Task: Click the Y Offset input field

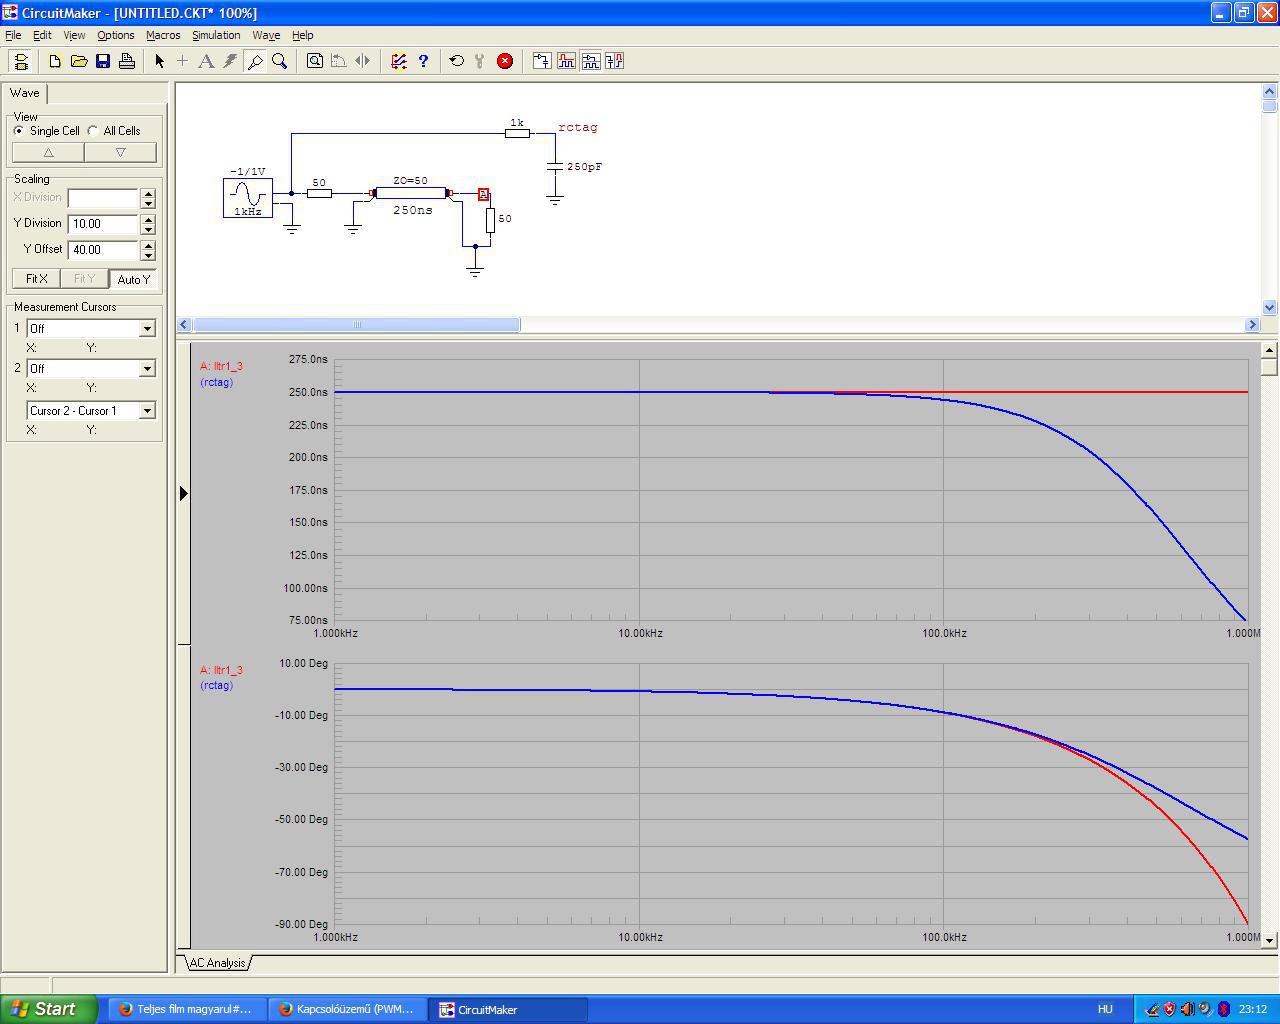Action: click(104, 250)
